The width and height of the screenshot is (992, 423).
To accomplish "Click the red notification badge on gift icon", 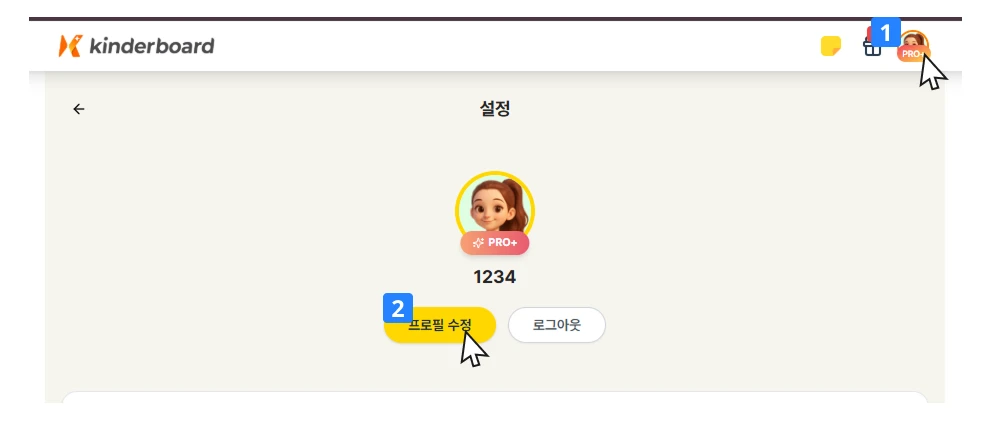I will click(x=868, y=33).
